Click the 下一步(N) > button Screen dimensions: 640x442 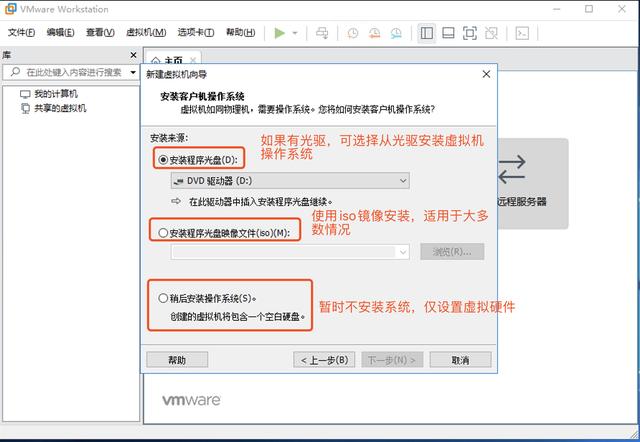click(392, 360)
